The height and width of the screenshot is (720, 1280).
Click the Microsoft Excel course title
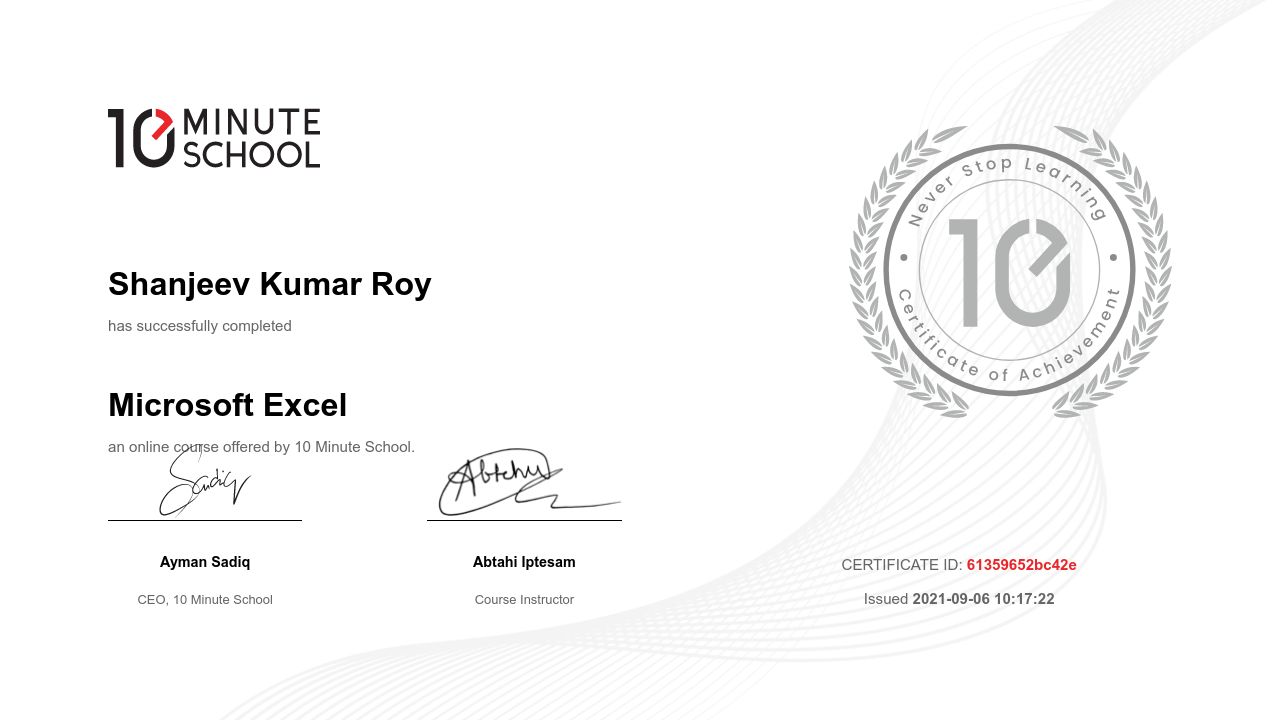tap(227, 405)
